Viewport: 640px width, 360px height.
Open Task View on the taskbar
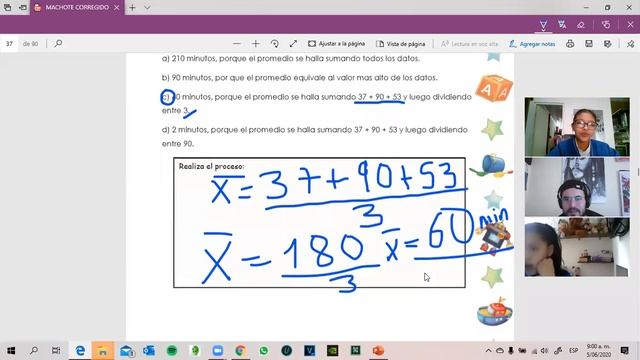56,351
